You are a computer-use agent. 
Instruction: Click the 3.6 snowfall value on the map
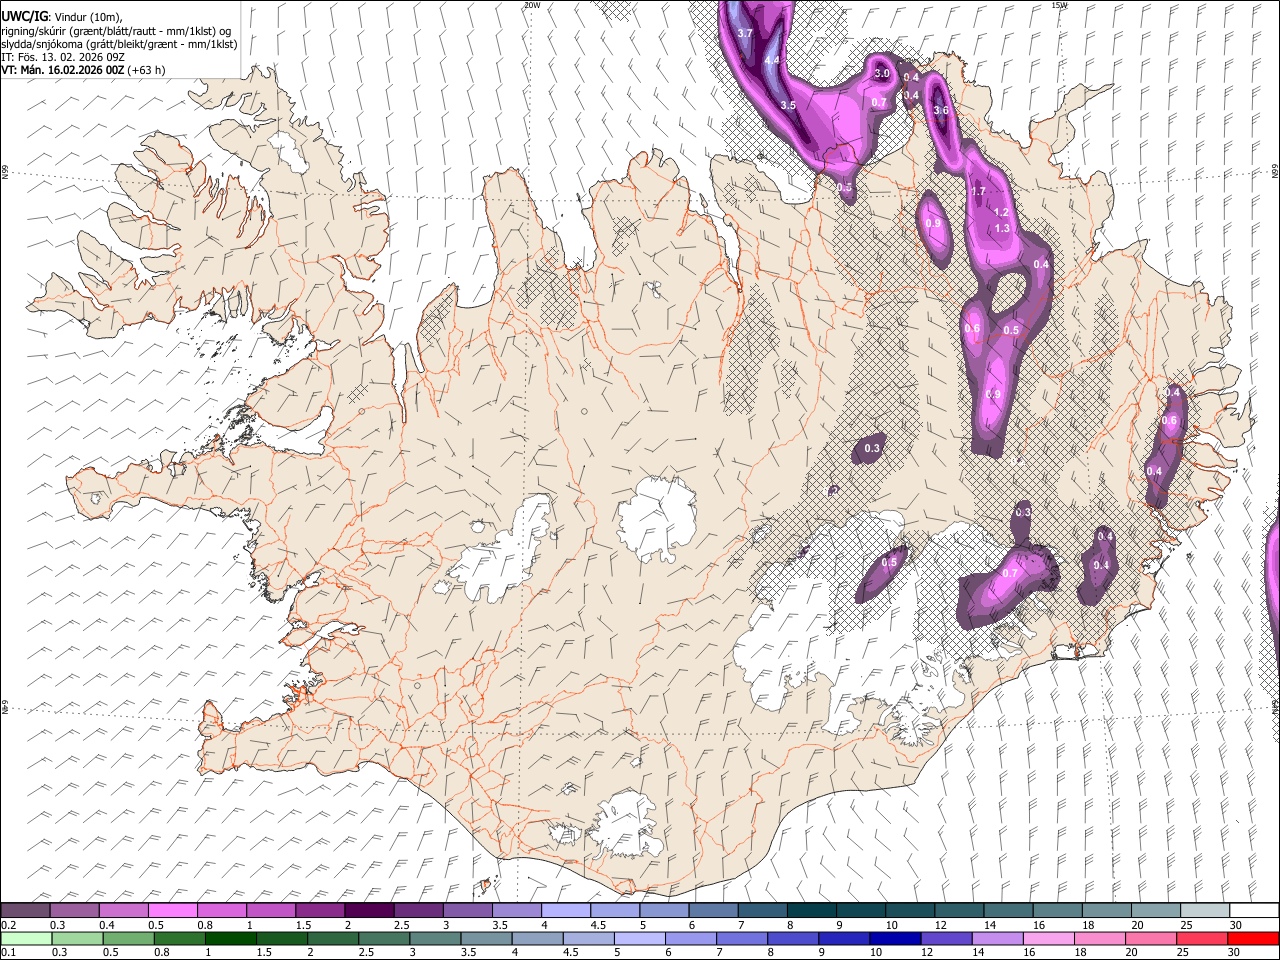[x=940, y=110]
